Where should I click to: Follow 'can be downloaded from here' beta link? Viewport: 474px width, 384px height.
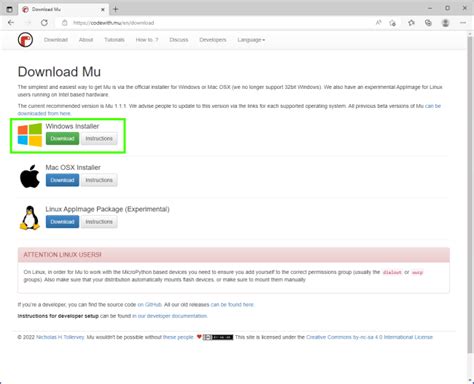point(44,113)
